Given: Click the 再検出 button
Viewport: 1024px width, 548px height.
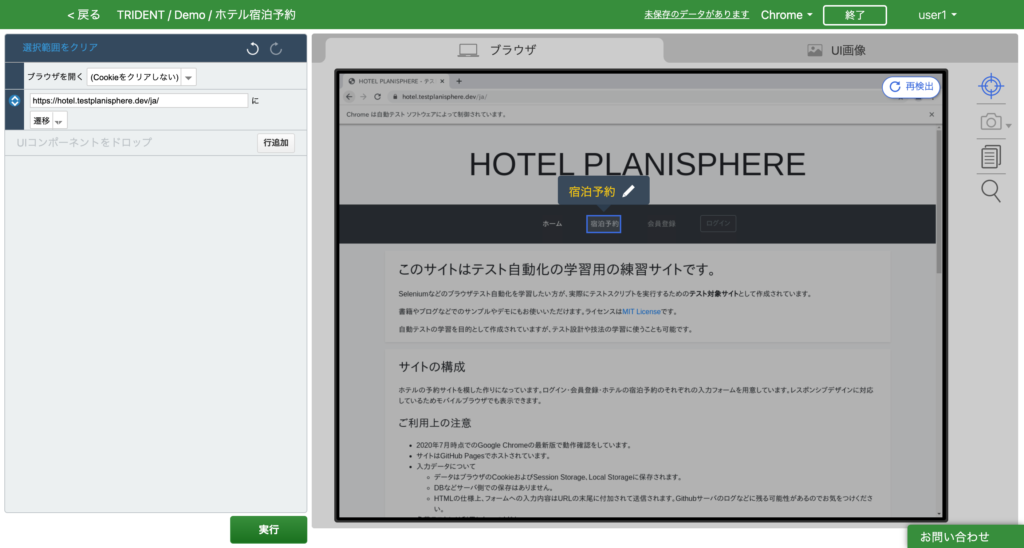Looking at the screenshot, I should [x=911, y=87].
